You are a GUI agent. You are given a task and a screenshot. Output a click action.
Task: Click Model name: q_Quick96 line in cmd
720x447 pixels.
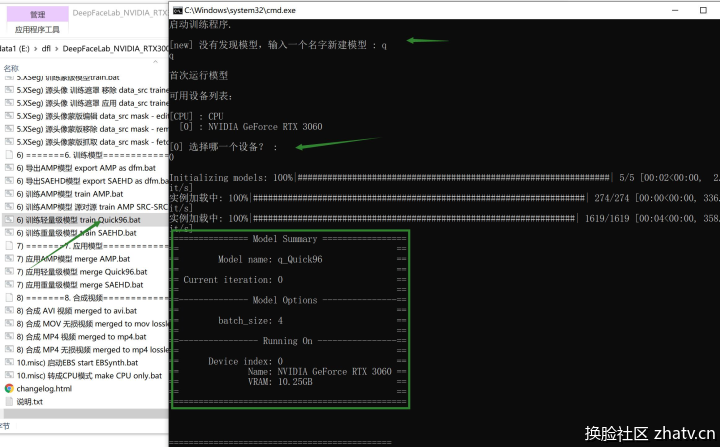click(x=270, y=260)
